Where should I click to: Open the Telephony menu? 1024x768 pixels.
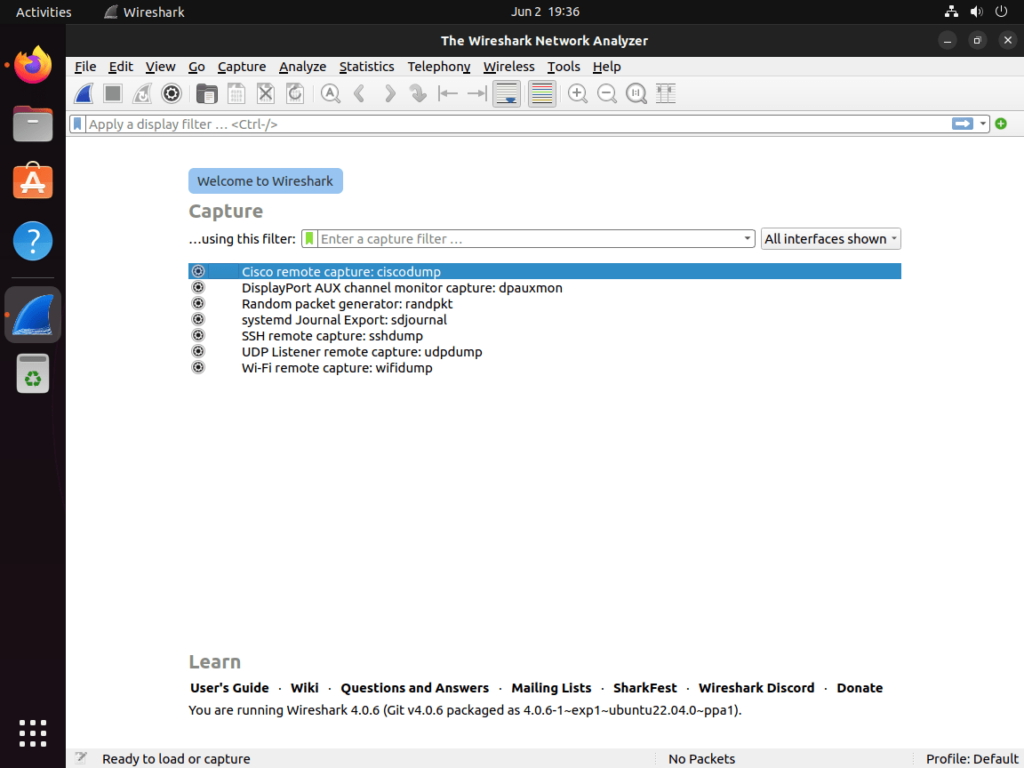439,67
